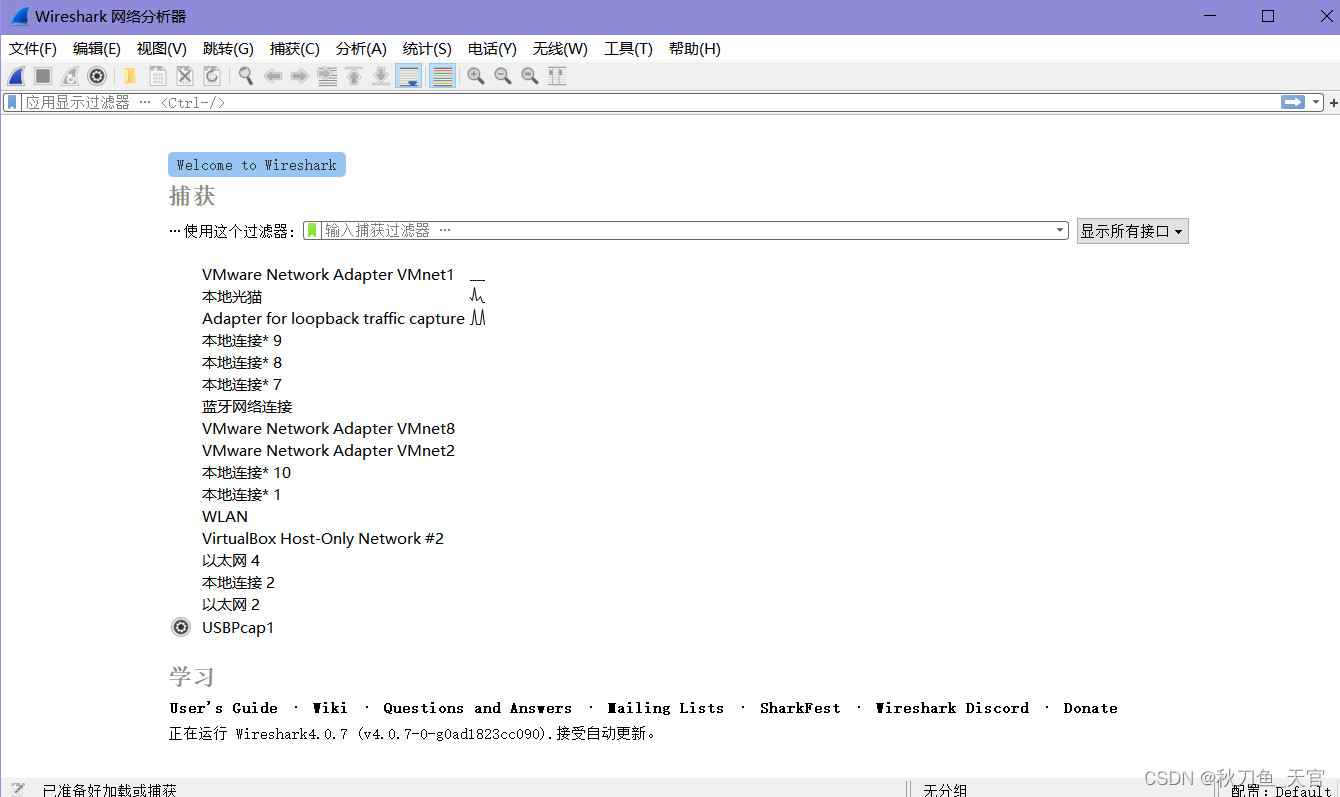Screen dimensions: 1340x797
Task: Open the 帮助(H) menu
Action: pyautogui.click(x=694, y=48)
